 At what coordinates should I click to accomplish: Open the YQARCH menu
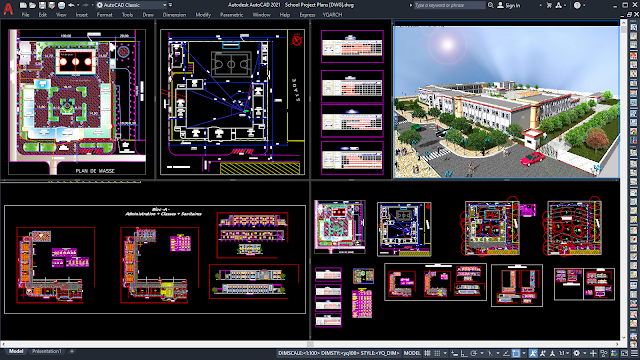(x=333, y=15)
